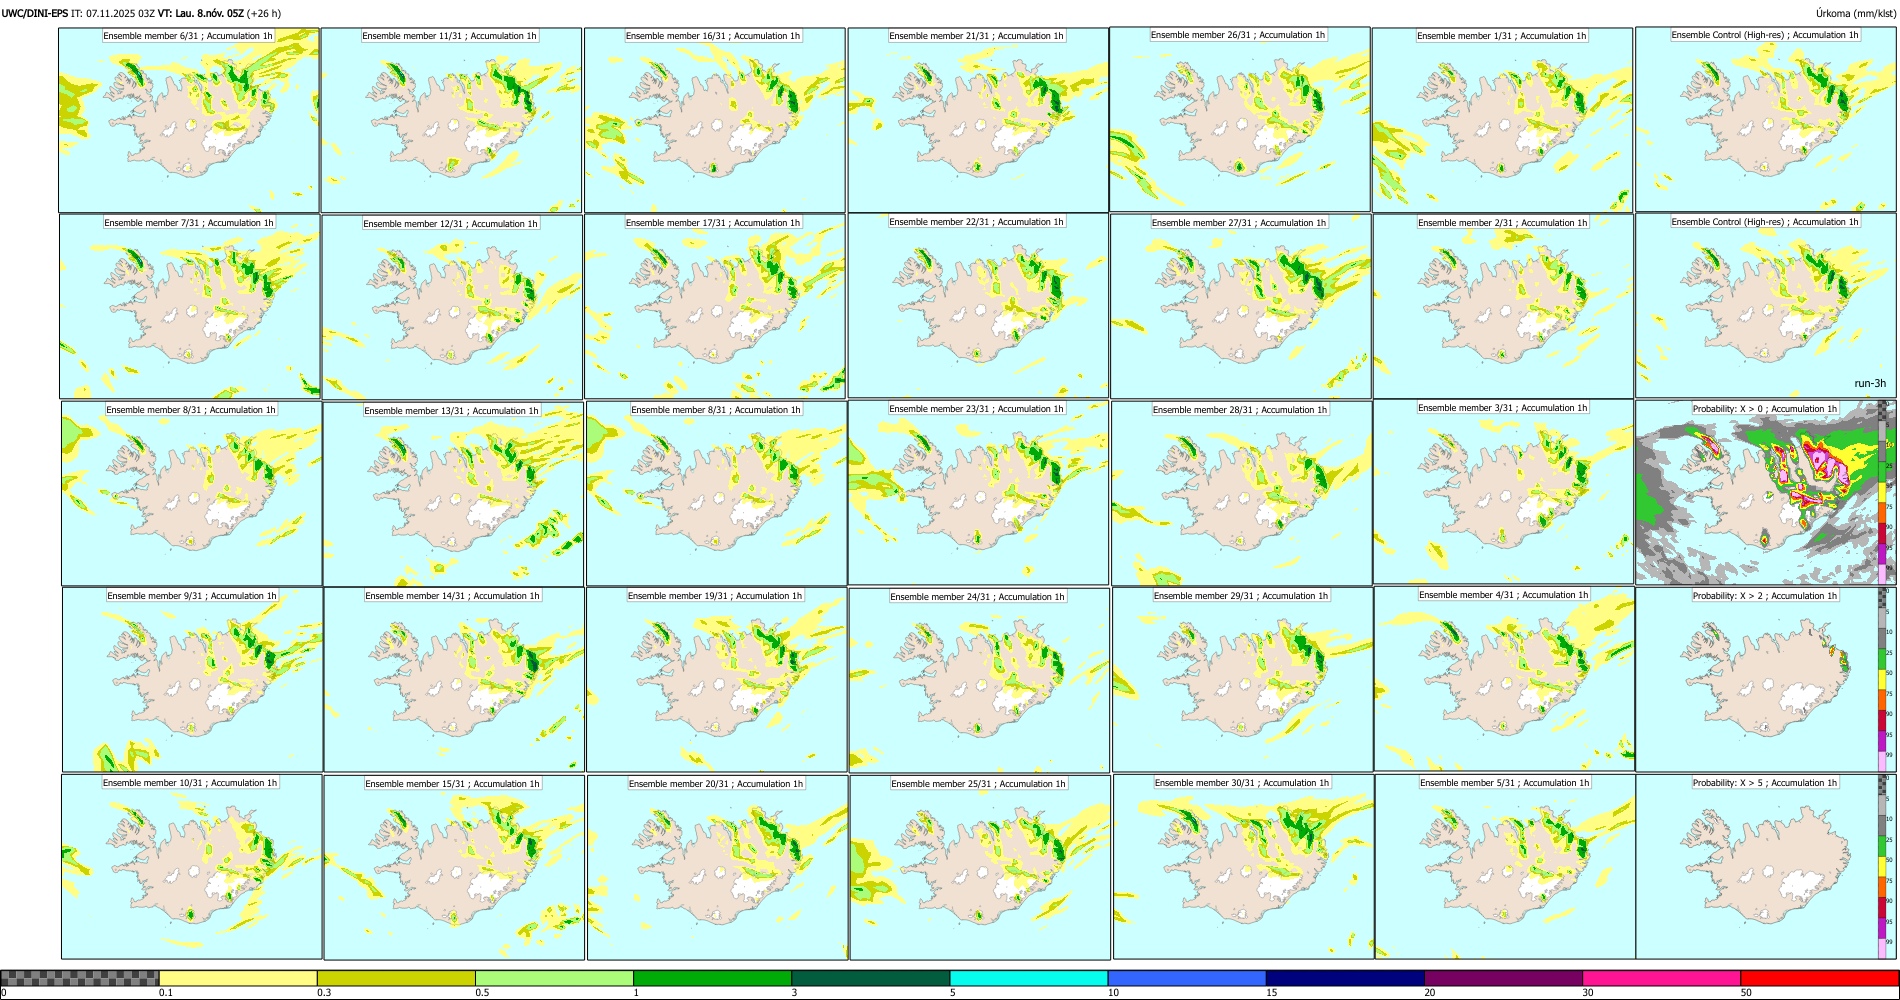
Task: Click the 'IT: 07.11.2025 03Z' initial time text
Action: (x=113, y=14)
